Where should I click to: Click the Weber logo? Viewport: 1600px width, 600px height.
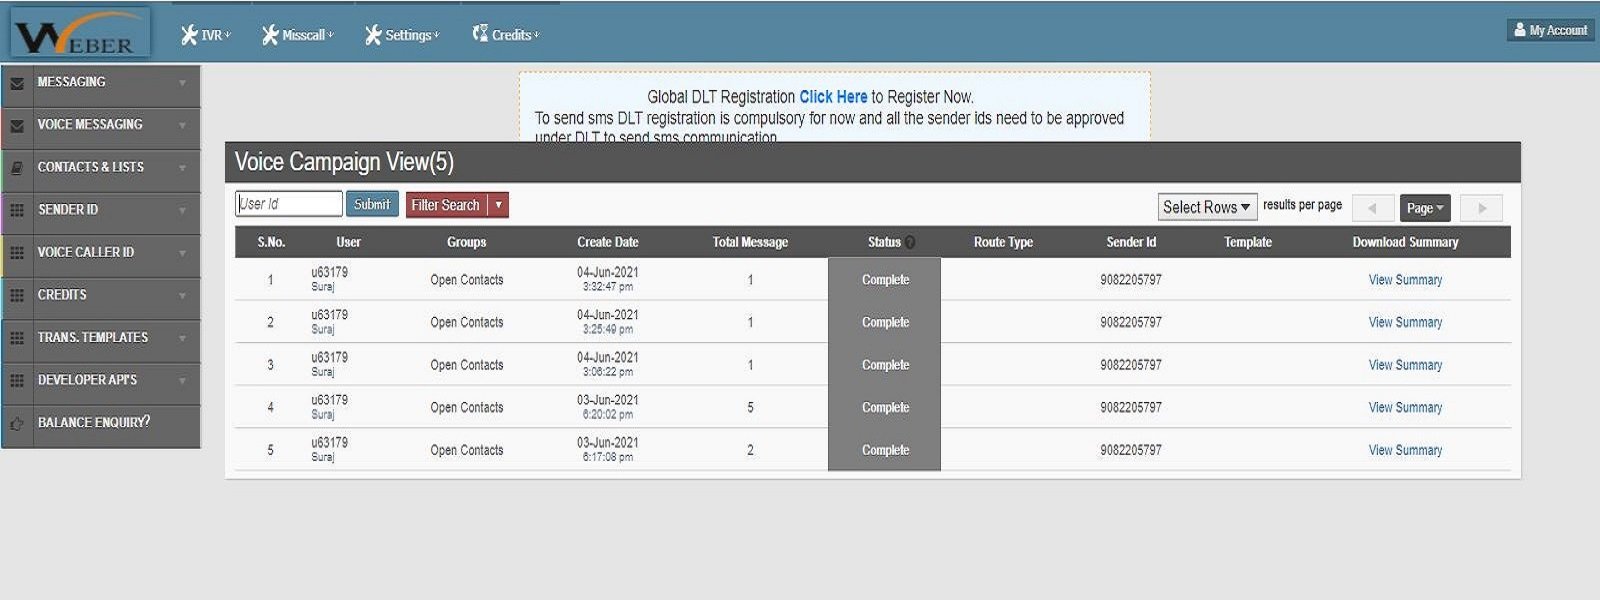tap(80, 33)
